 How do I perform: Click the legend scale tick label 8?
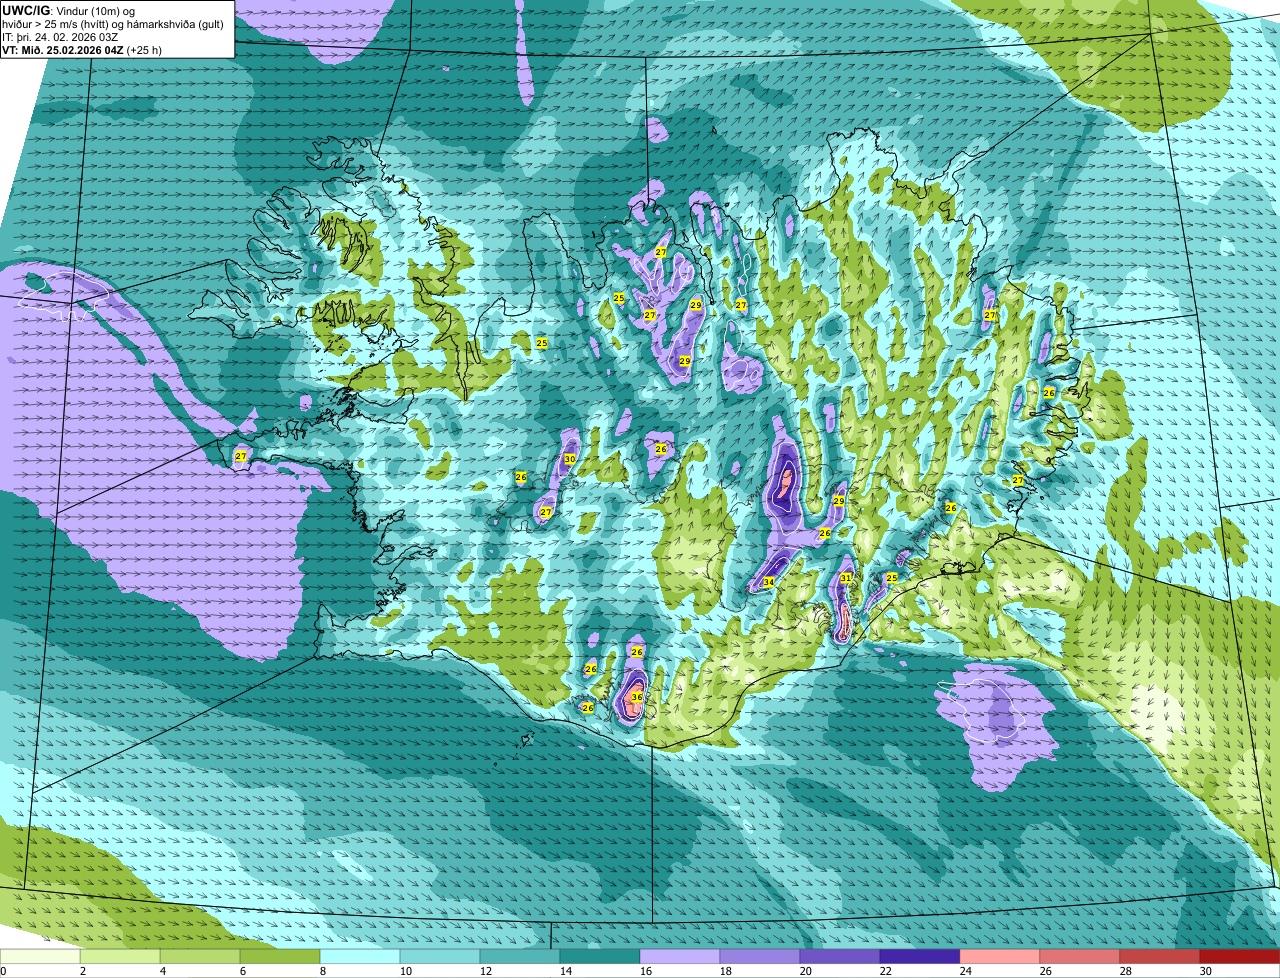pos(323,971)
